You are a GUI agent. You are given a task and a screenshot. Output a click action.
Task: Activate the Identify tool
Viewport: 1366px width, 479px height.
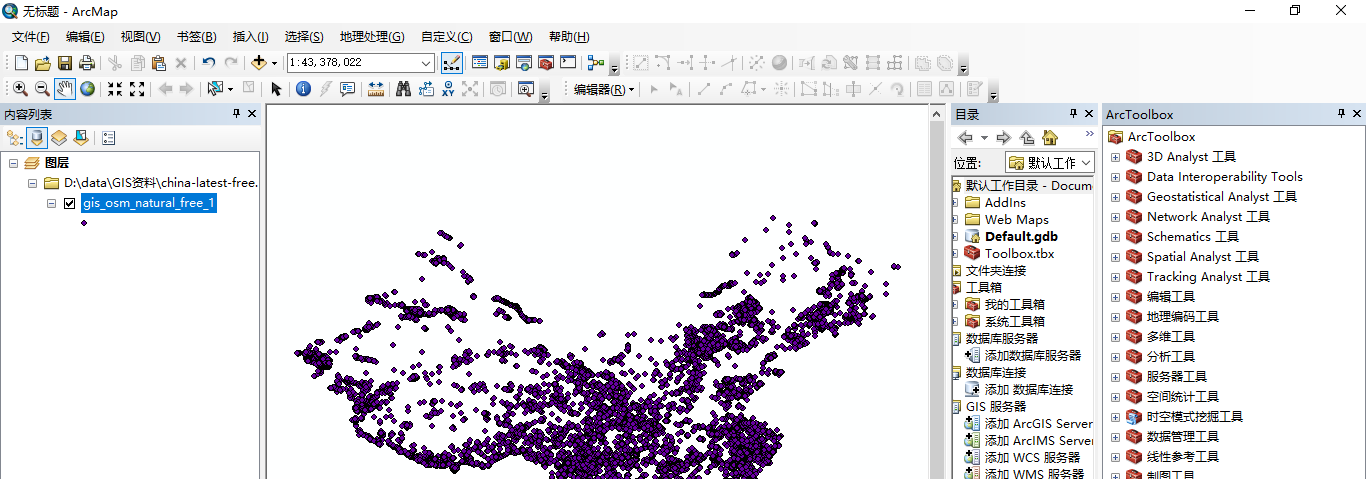coord(303,89)
